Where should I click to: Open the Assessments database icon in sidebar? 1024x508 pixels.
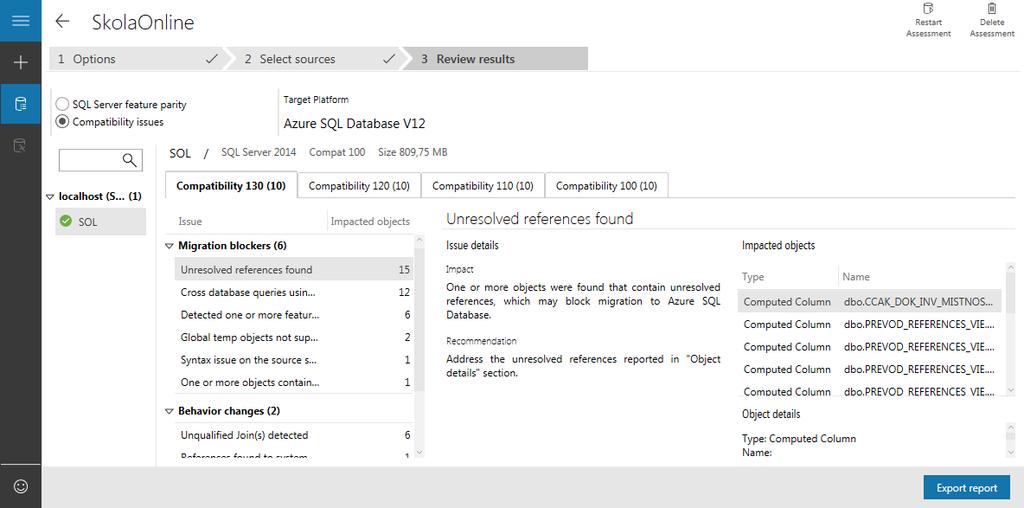point(20,104)
